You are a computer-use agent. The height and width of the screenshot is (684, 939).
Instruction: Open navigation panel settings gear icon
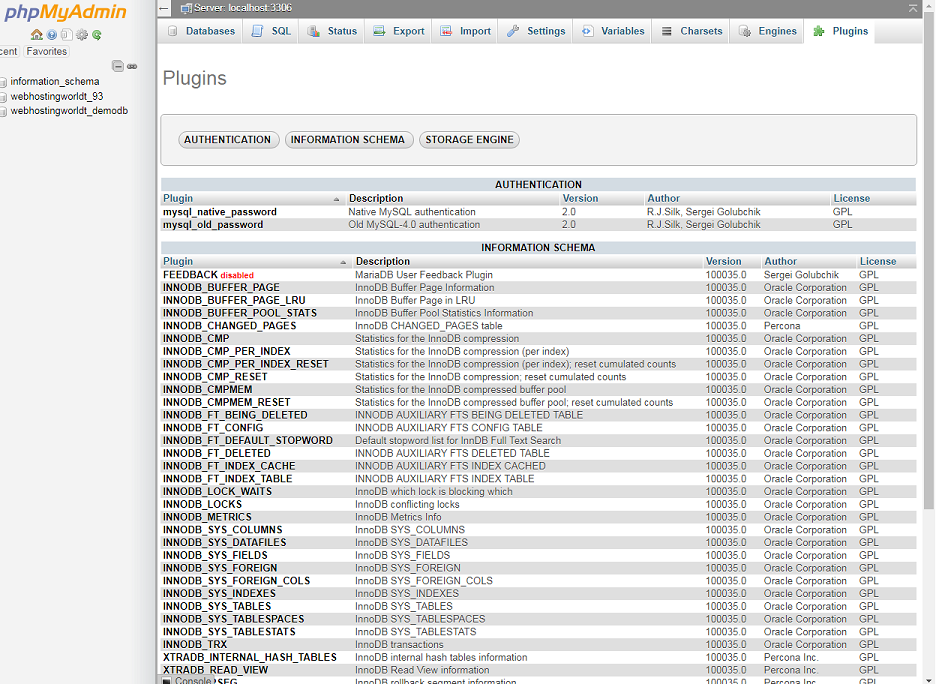[82, 35]
